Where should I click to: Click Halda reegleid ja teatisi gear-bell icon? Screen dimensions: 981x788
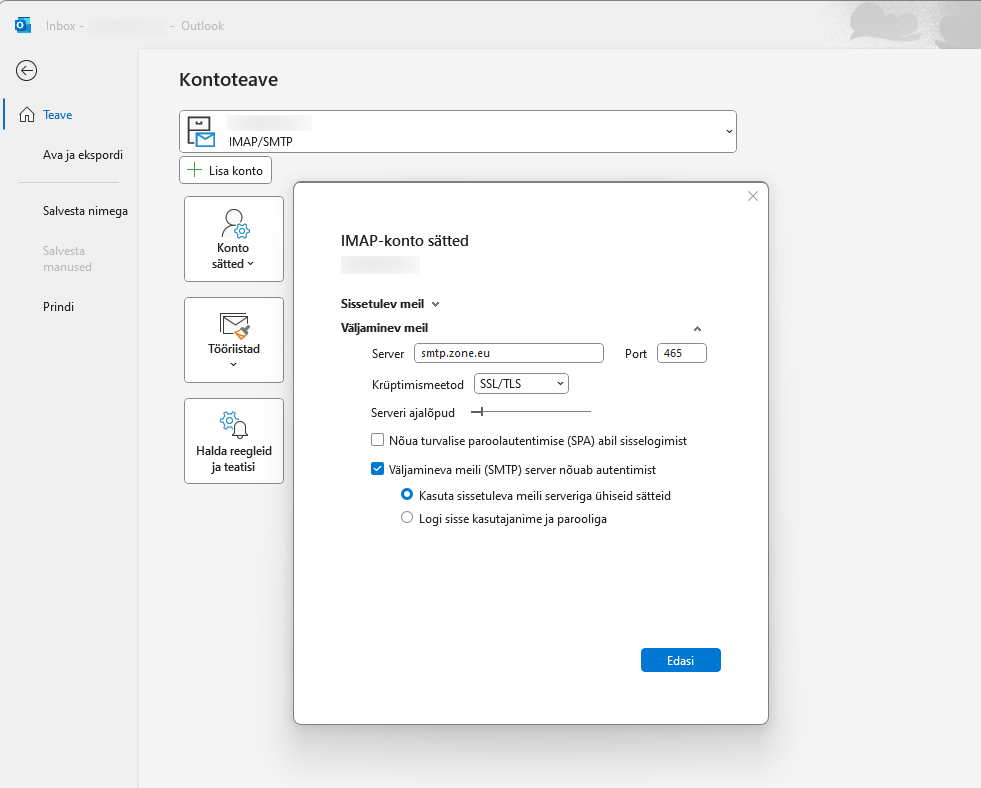click(x=234, y=424)
